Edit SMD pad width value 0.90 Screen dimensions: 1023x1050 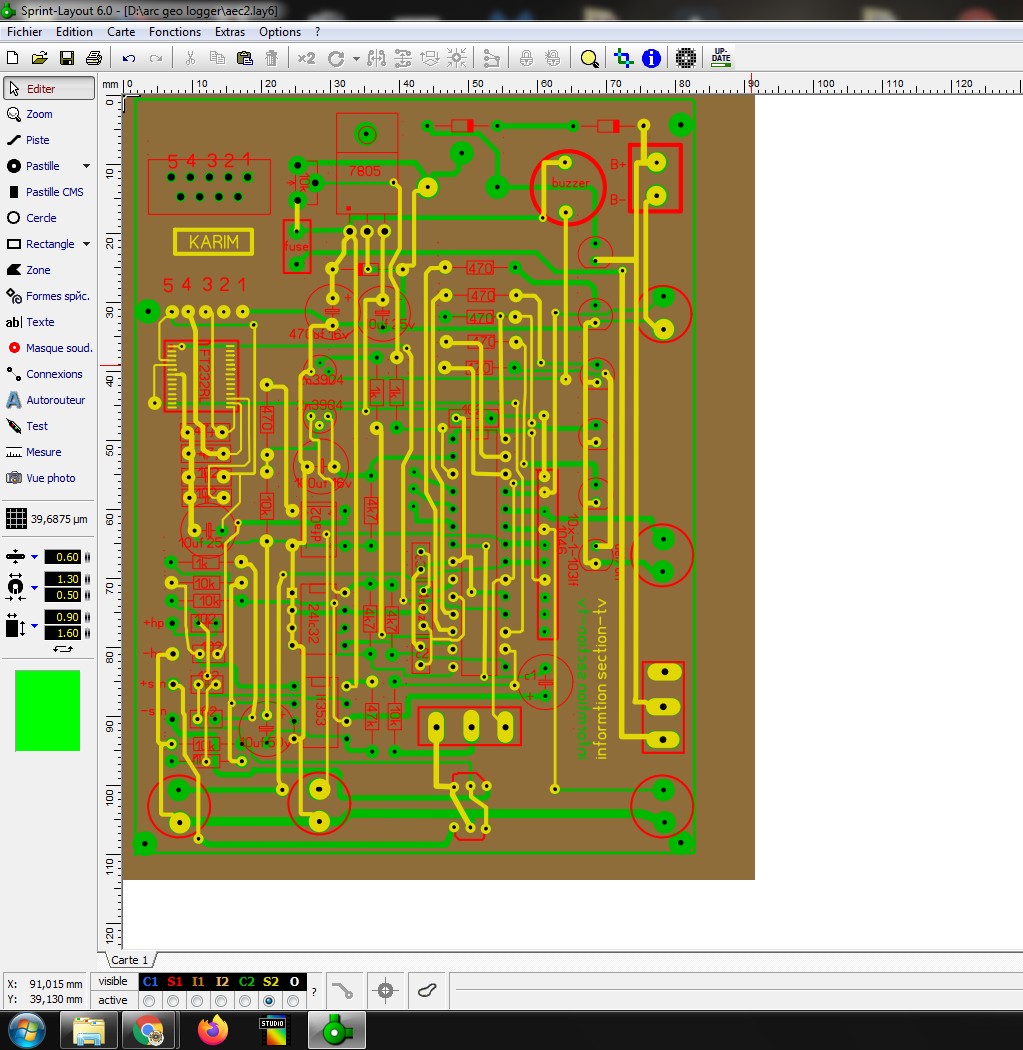[x=63, y=617]
